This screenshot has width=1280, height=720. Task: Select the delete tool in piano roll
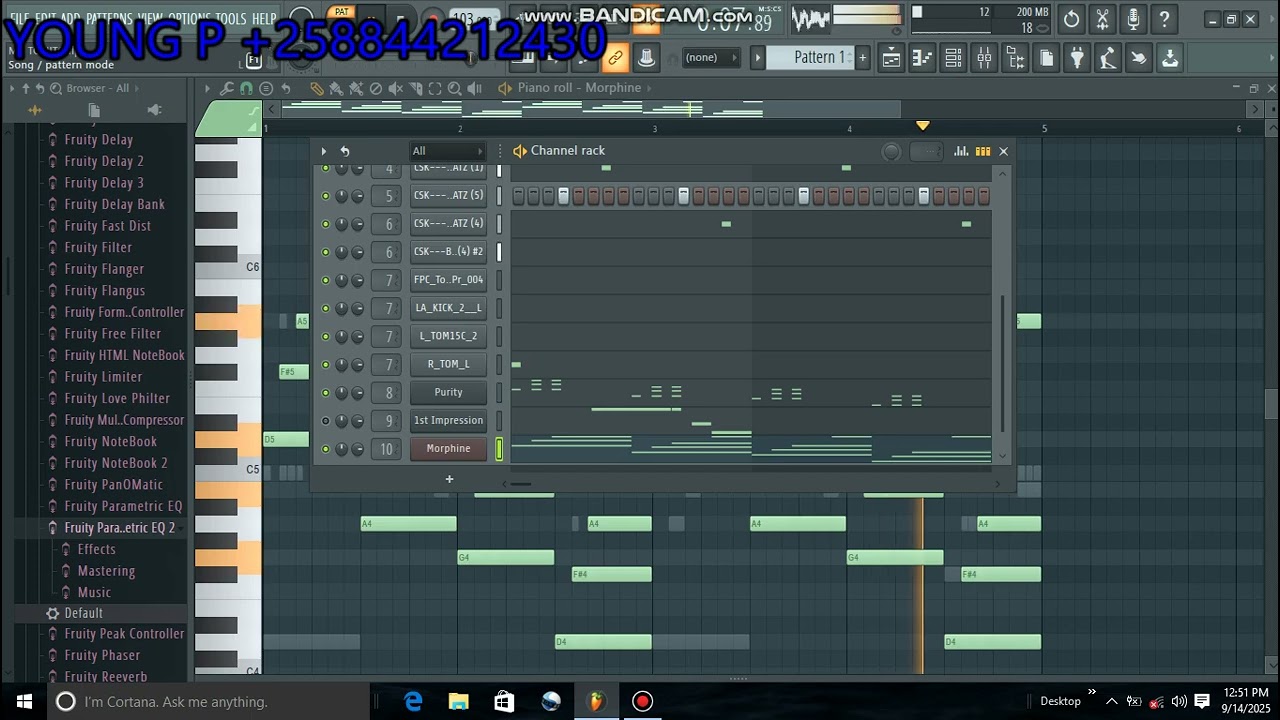375,88
